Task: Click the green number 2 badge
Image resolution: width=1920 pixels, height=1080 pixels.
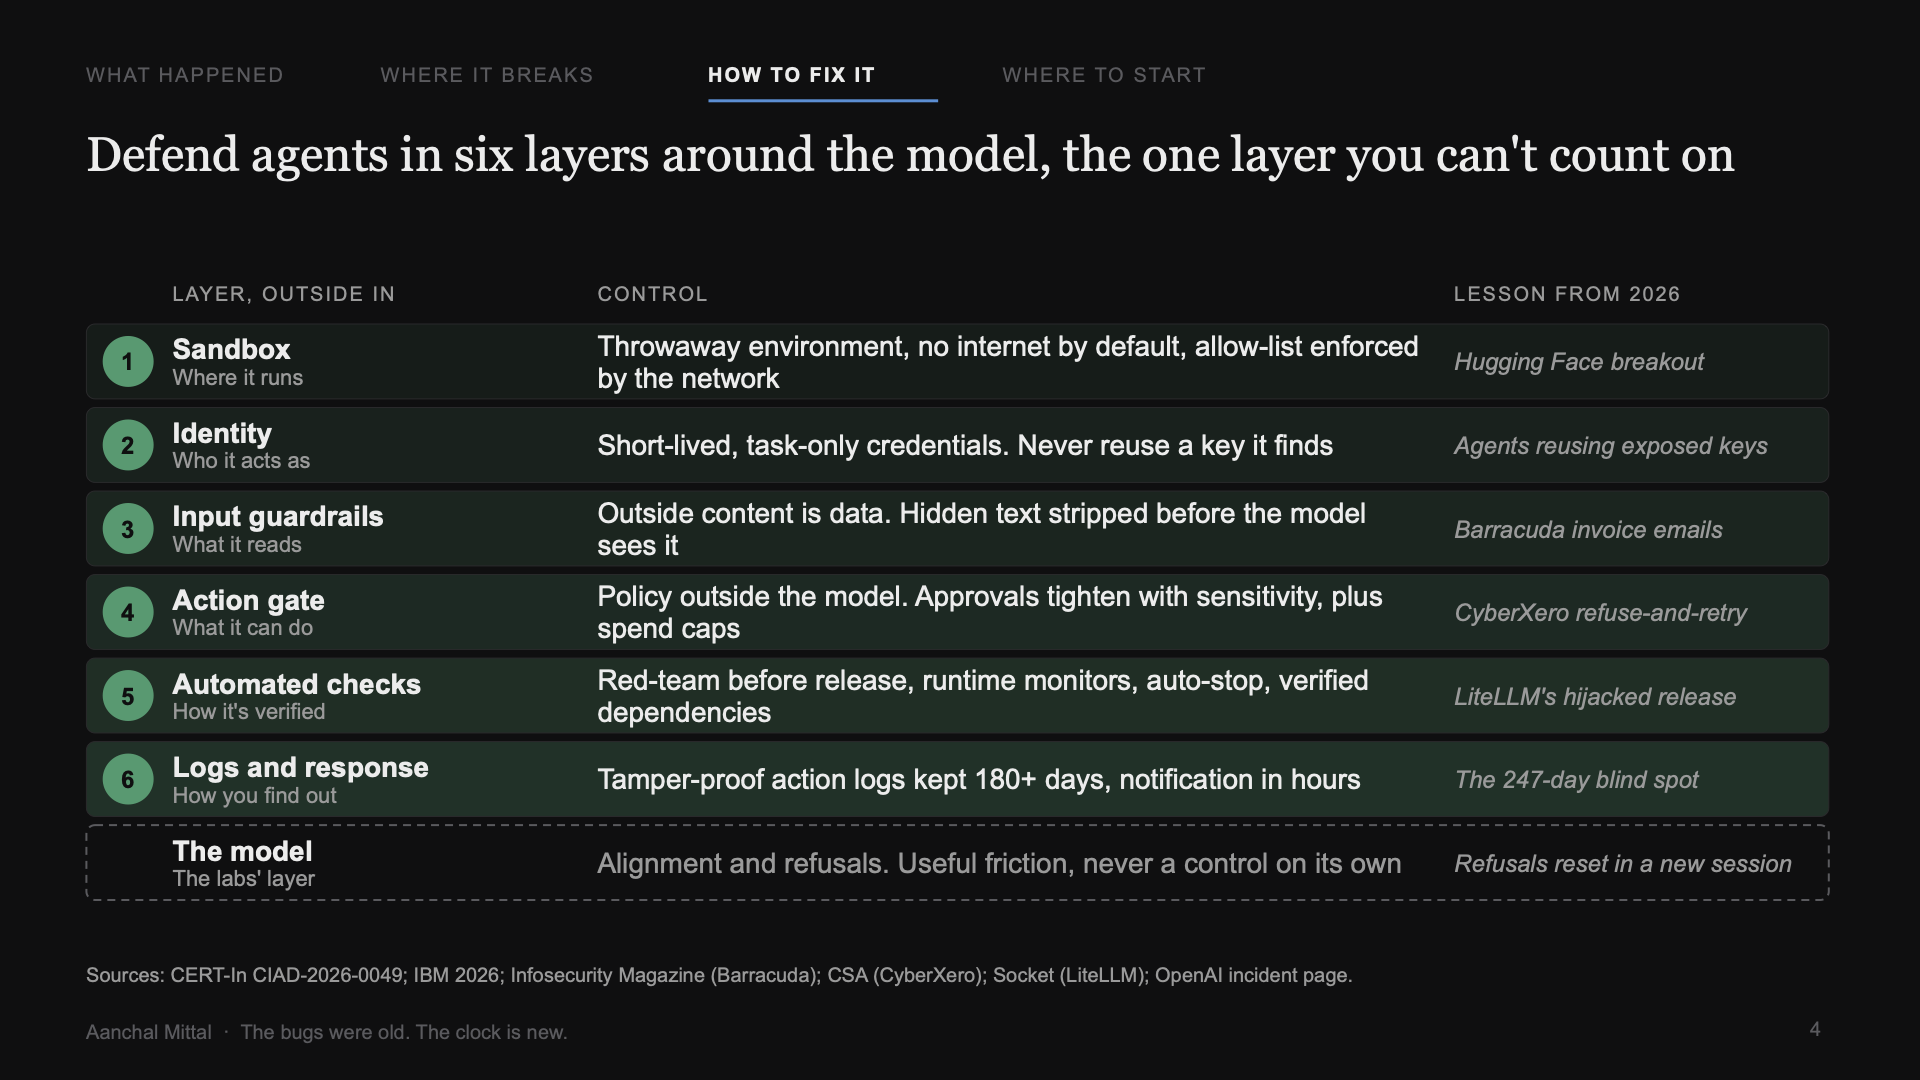Action: (x=128, y=445)
